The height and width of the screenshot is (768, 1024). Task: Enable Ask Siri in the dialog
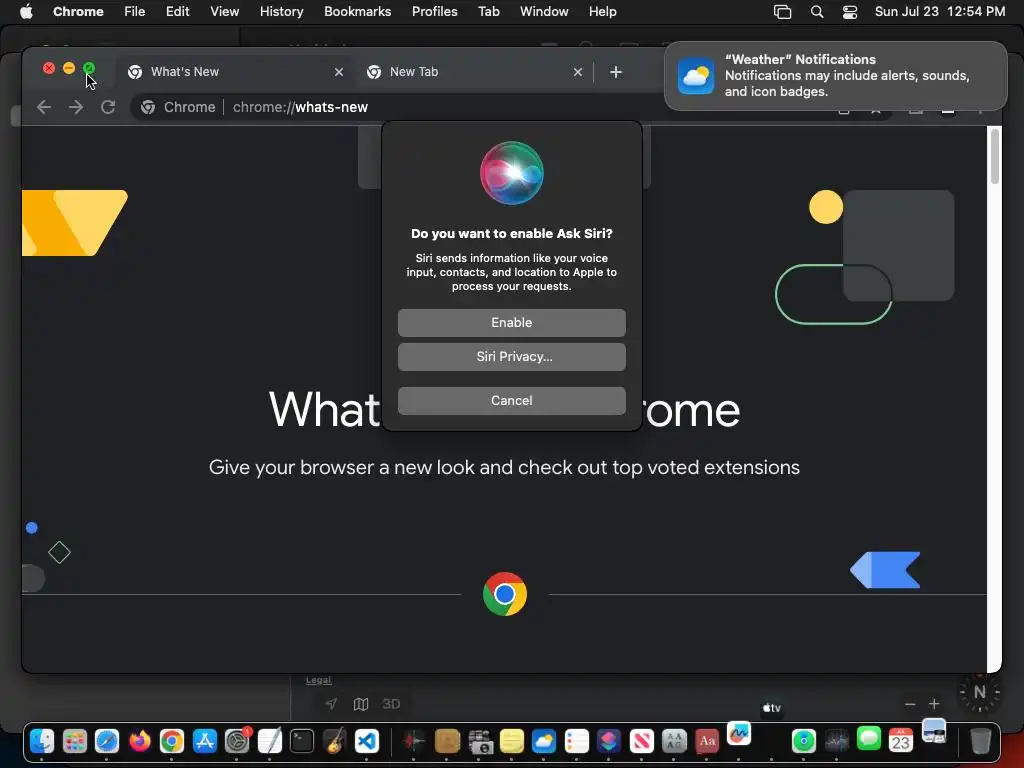pos(511,323)
